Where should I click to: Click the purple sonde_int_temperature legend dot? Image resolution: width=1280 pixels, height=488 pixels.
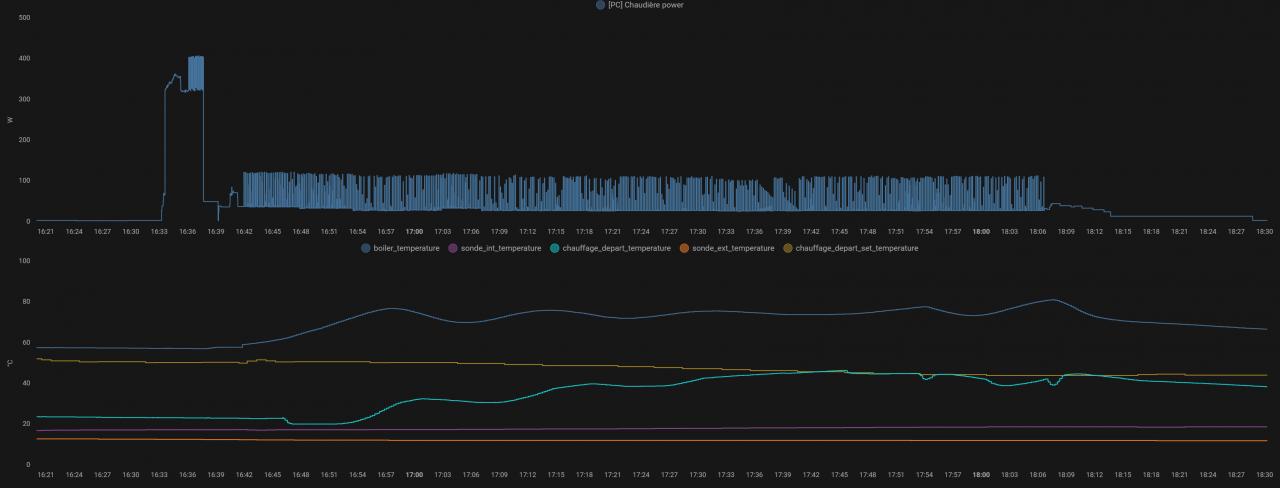point(453,248)
